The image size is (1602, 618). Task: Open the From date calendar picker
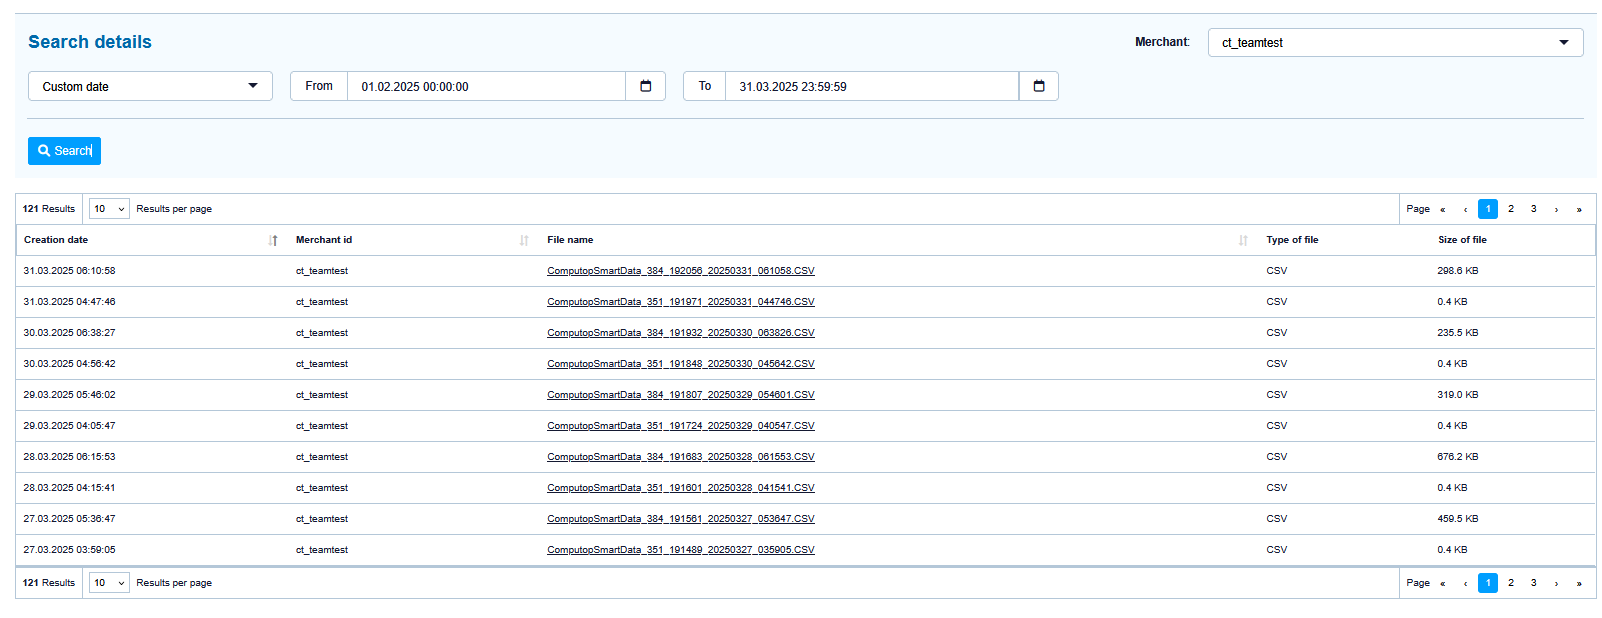pos(645,86)
